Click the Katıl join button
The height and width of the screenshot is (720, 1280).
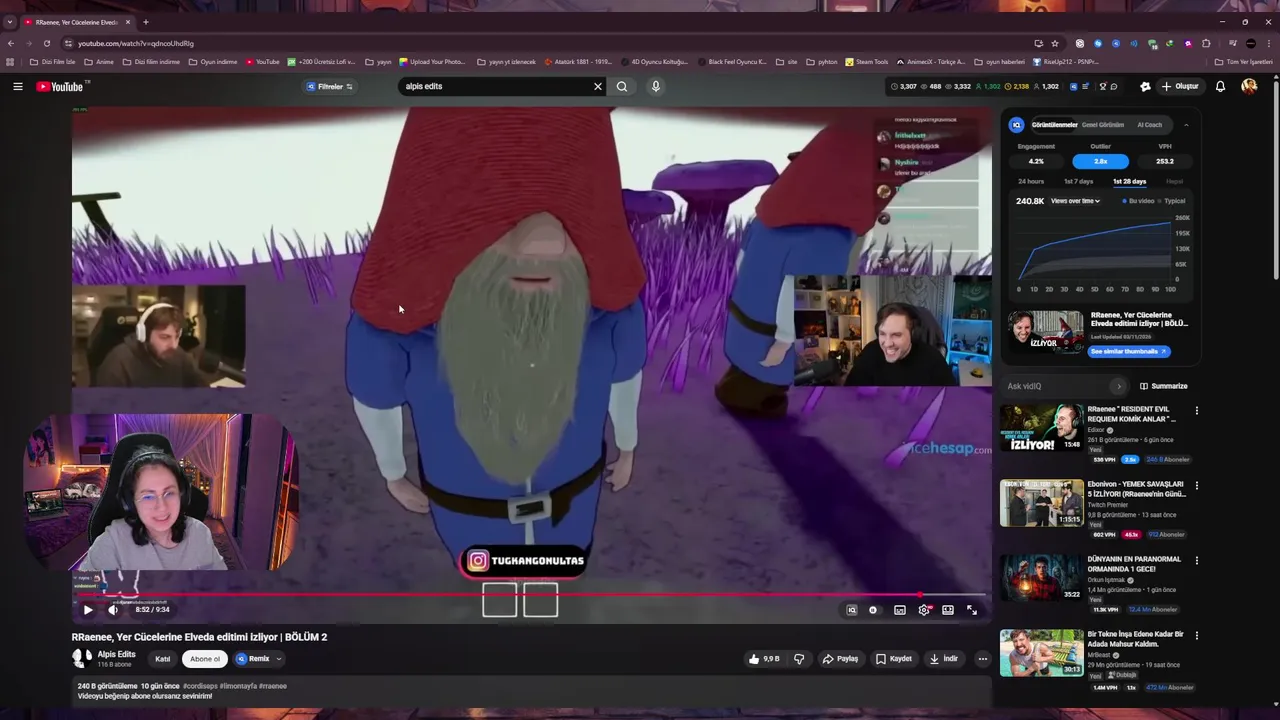click(162, 659)
